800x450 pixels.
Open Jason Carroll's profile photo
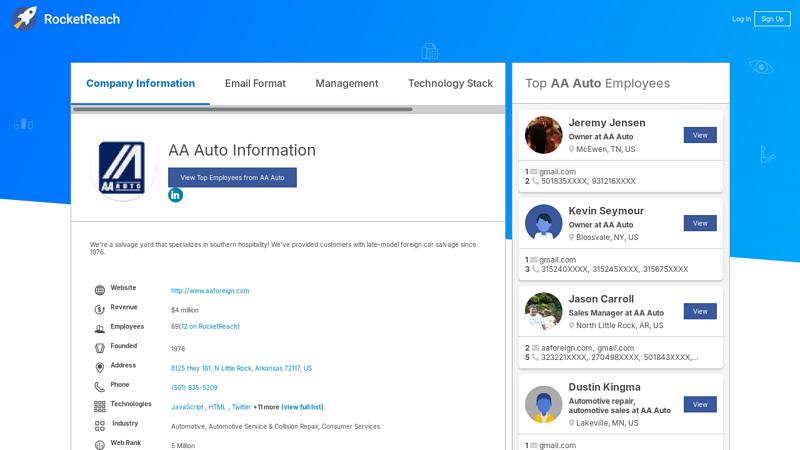point(543,311)
